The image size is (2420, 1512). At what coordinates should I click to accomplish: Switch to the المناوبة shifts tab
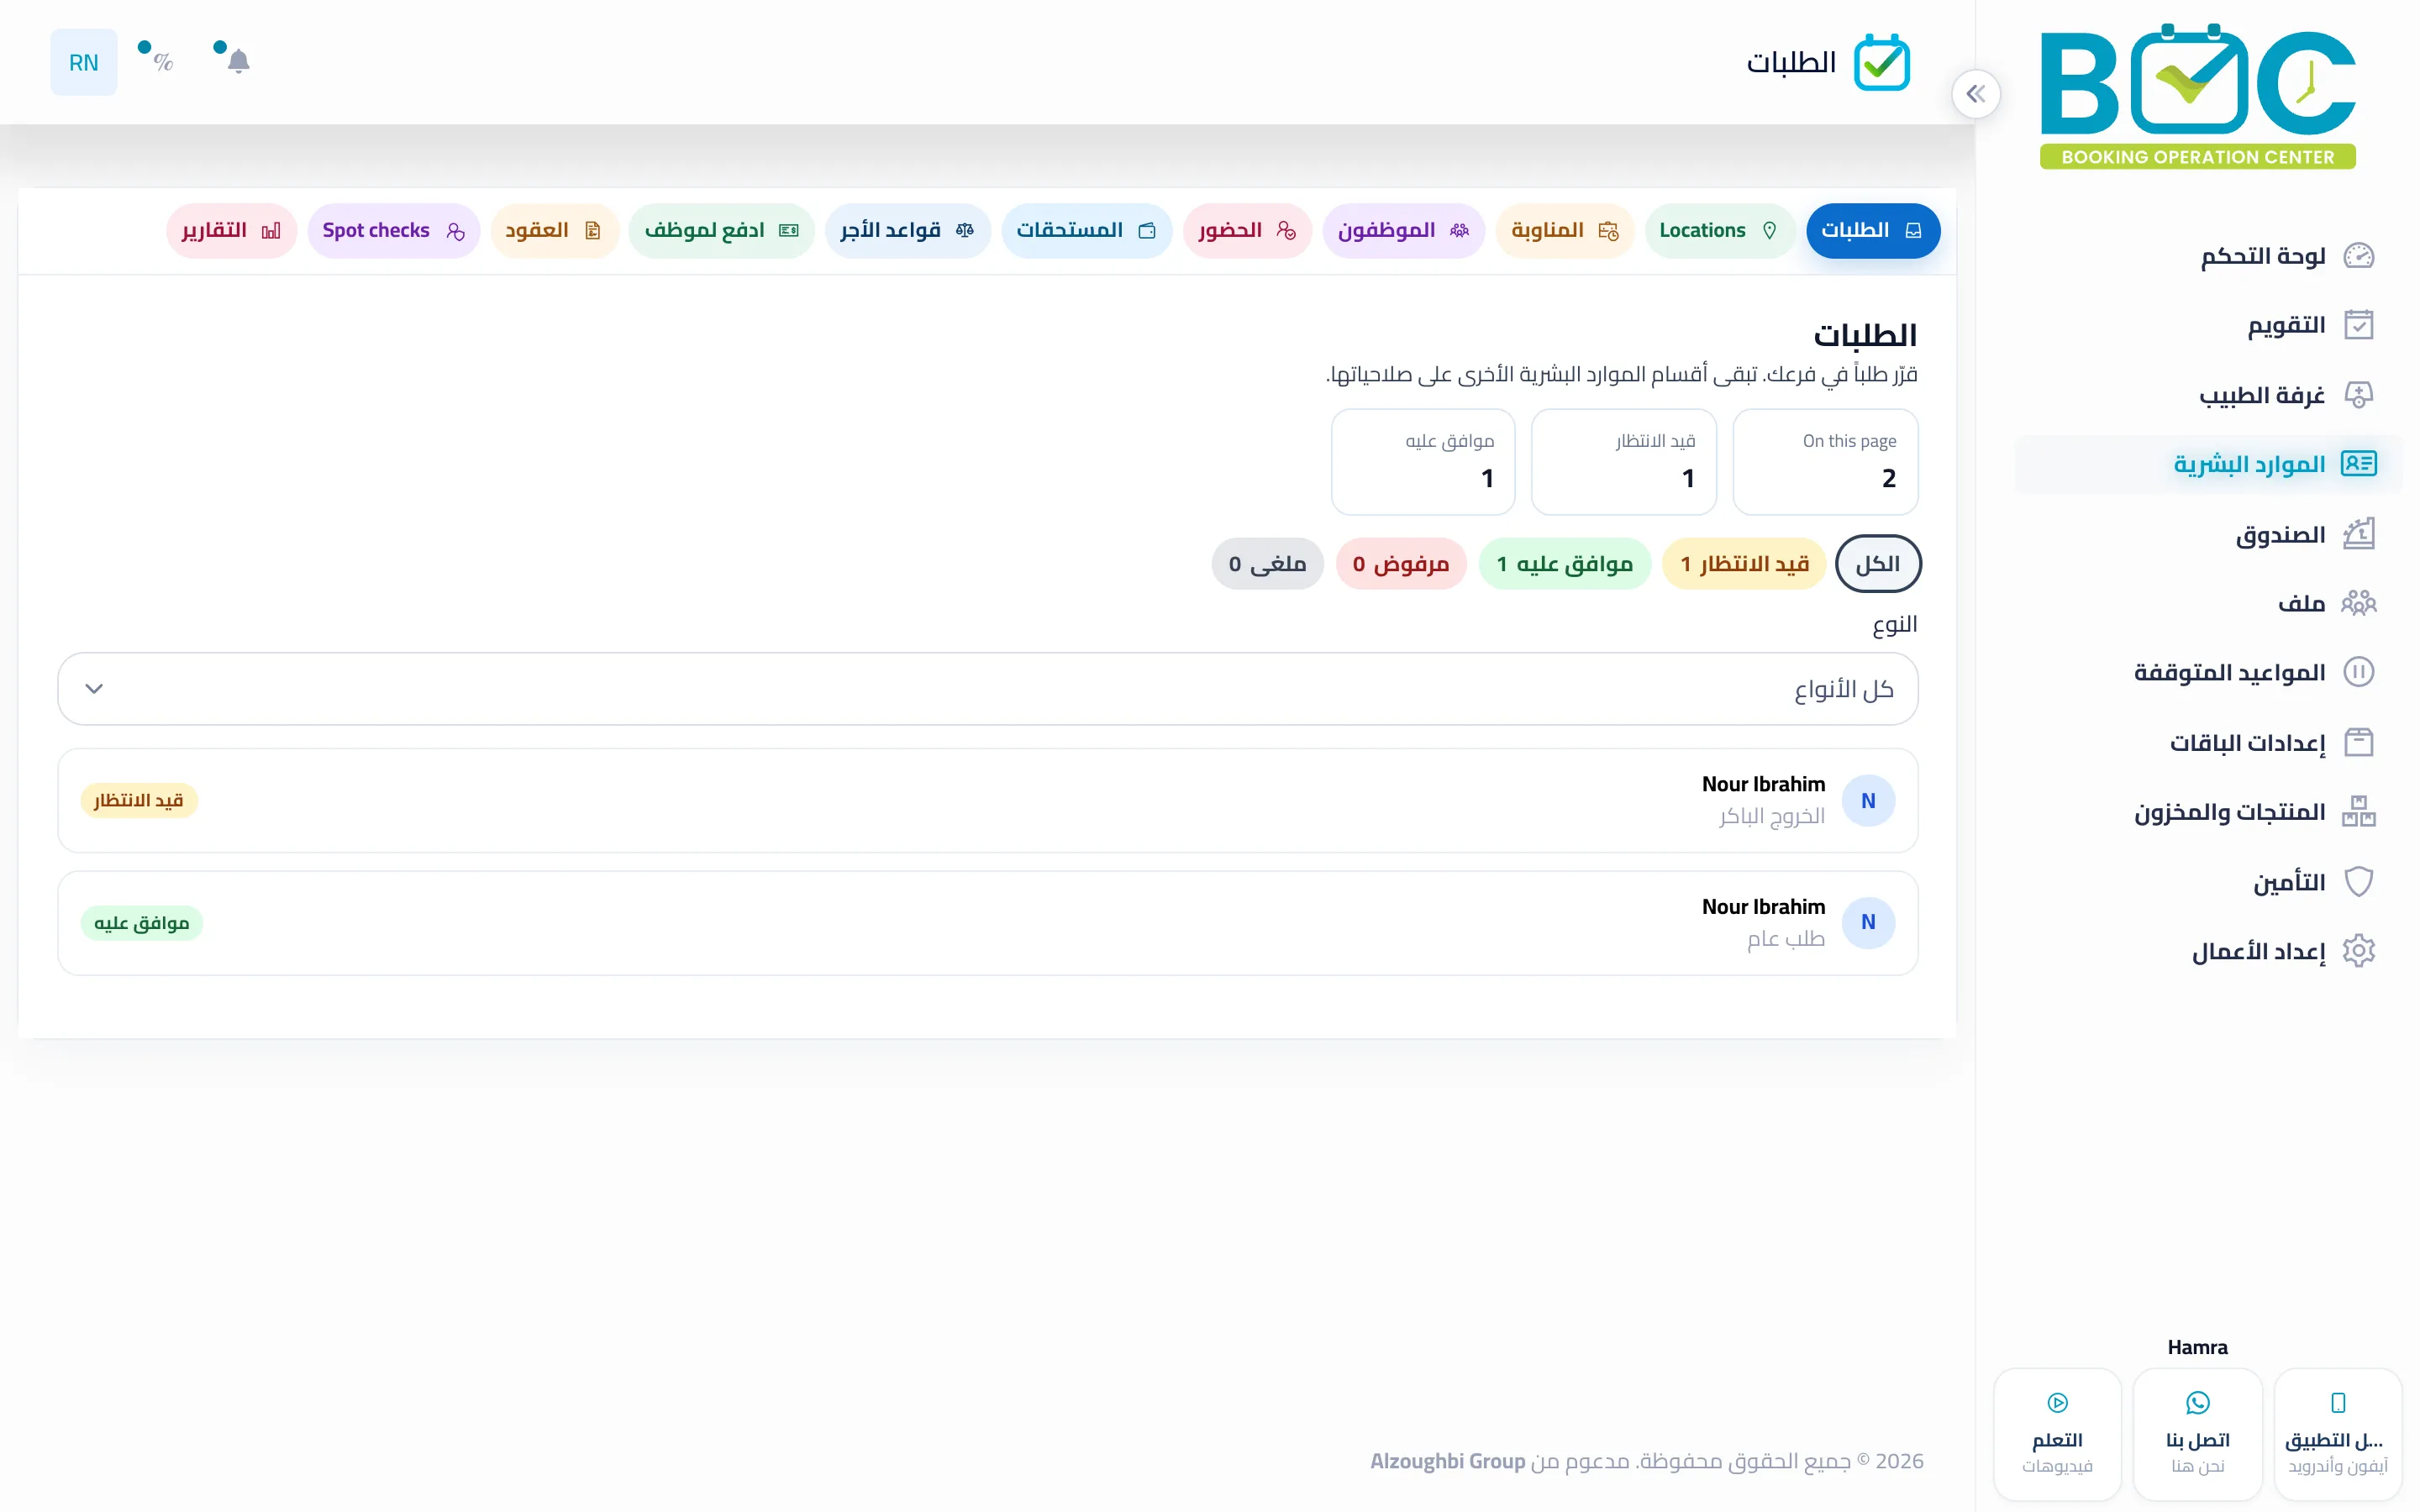click(x=1564, y=231)
